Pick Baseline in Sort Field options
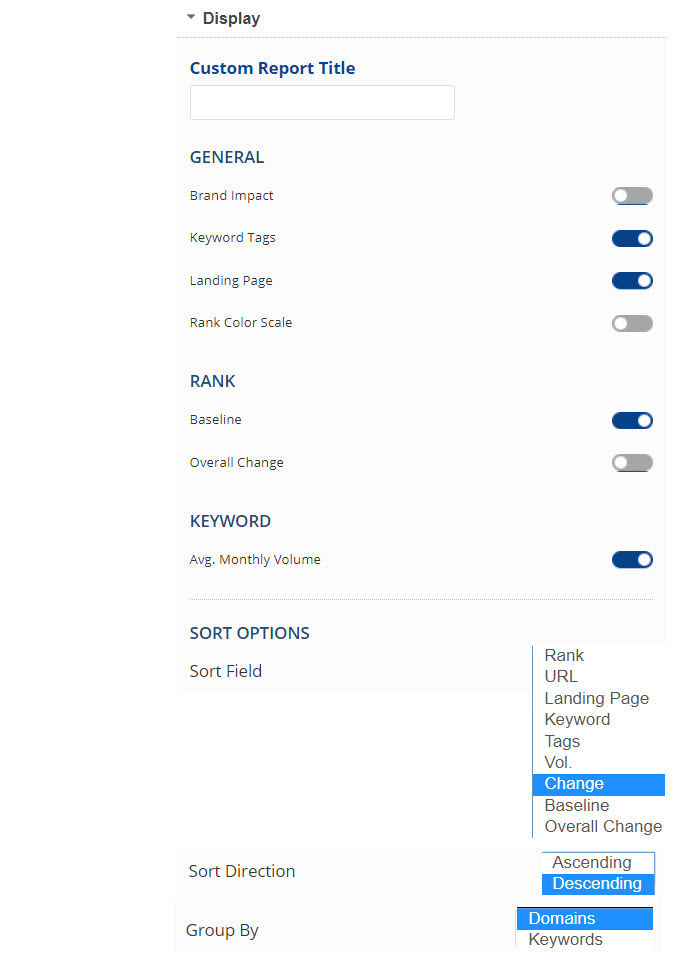Image resolution: width=681 pixels, height=966 pixels. (x=576, y=805)
